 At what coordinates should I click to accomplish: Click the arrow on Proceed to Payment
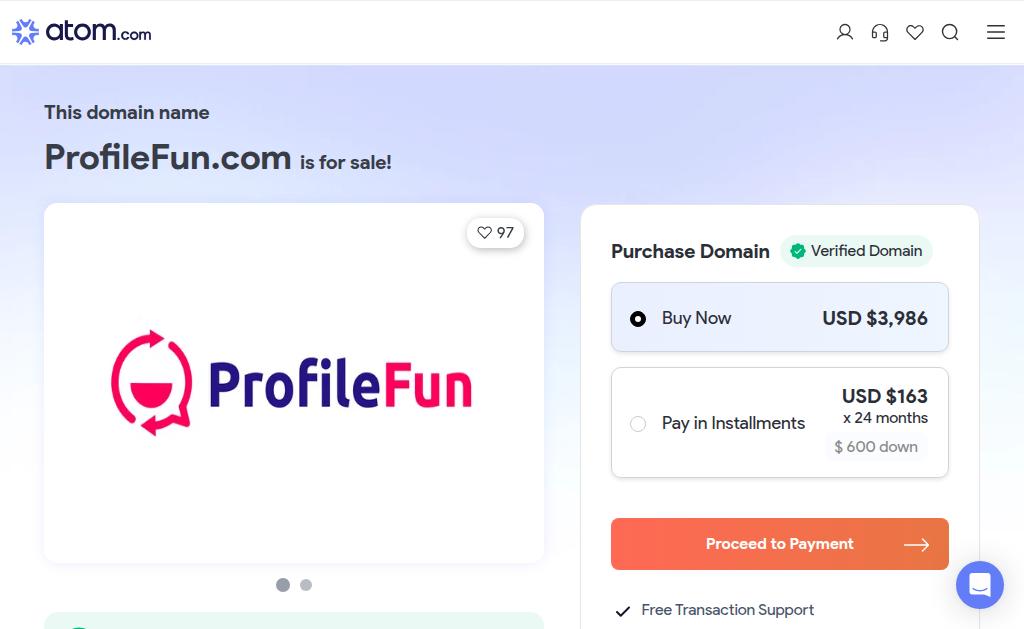point(916,545)
